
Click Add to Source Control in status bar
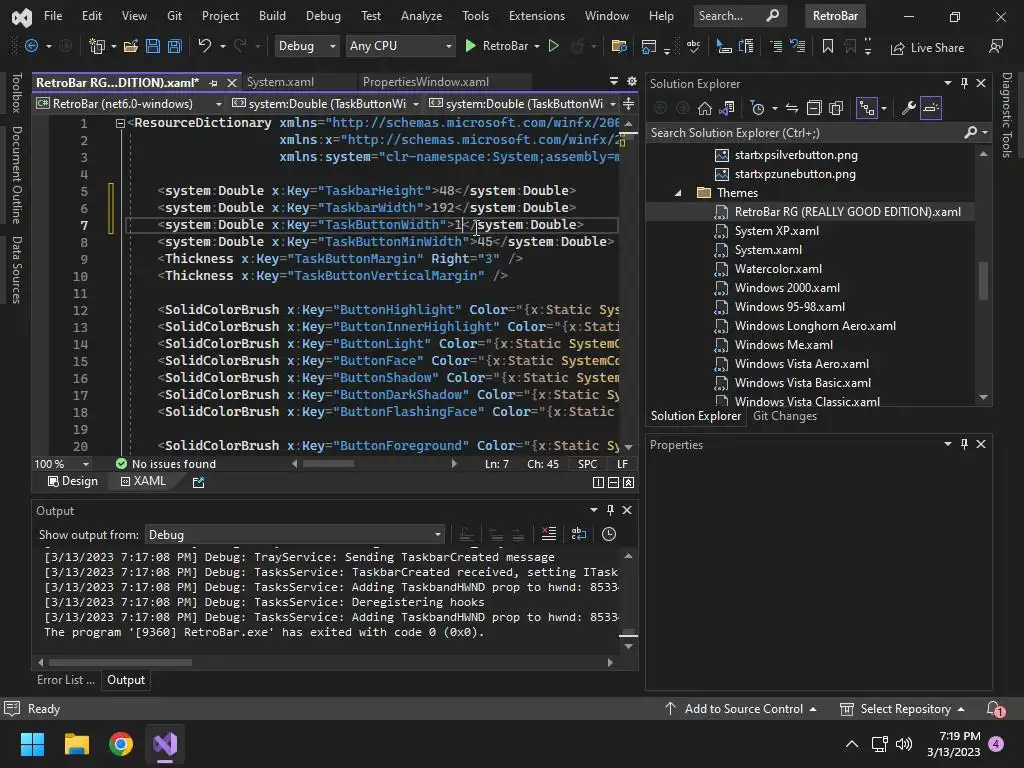[x=741, y=709]
